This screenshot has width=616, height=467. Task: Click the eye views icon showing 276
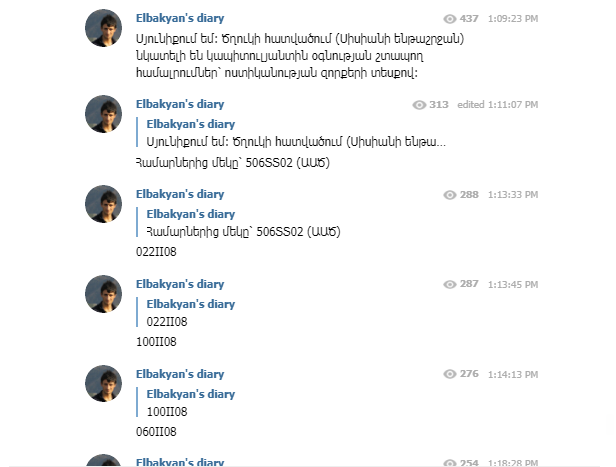tap(450, 374)
